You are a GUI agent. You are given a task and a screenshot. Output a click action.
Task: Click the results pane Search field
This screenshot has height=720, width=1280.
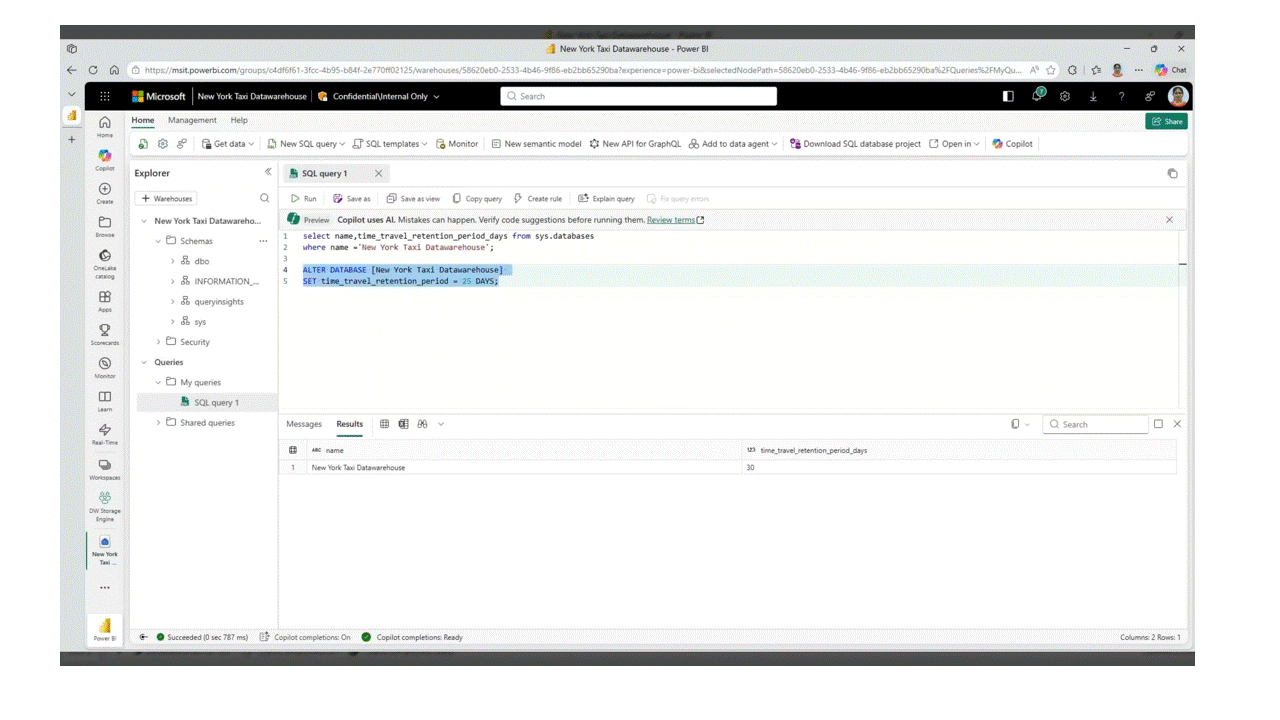click(x=1095, y=424)
